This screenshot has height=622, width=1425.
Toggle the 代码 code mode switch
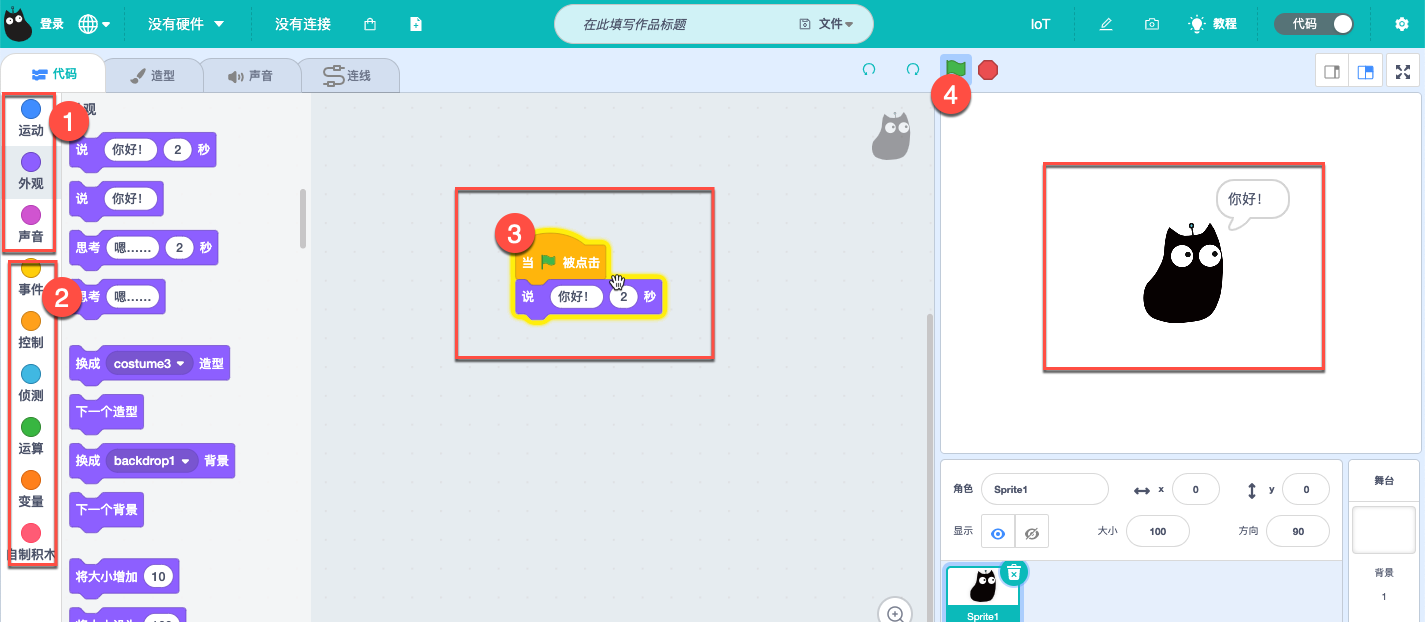point(1313,24)
